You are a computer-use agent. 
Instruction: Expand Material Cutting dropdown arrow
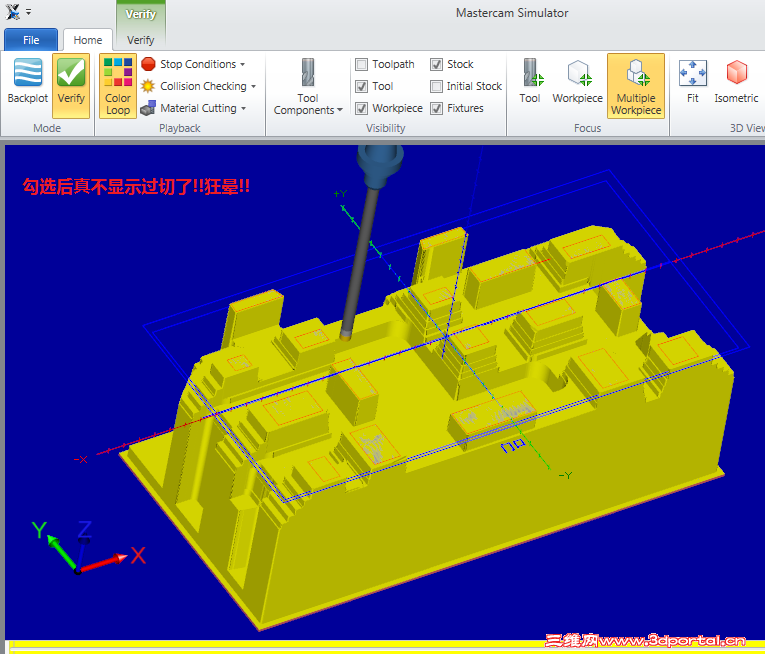[243, 108]
